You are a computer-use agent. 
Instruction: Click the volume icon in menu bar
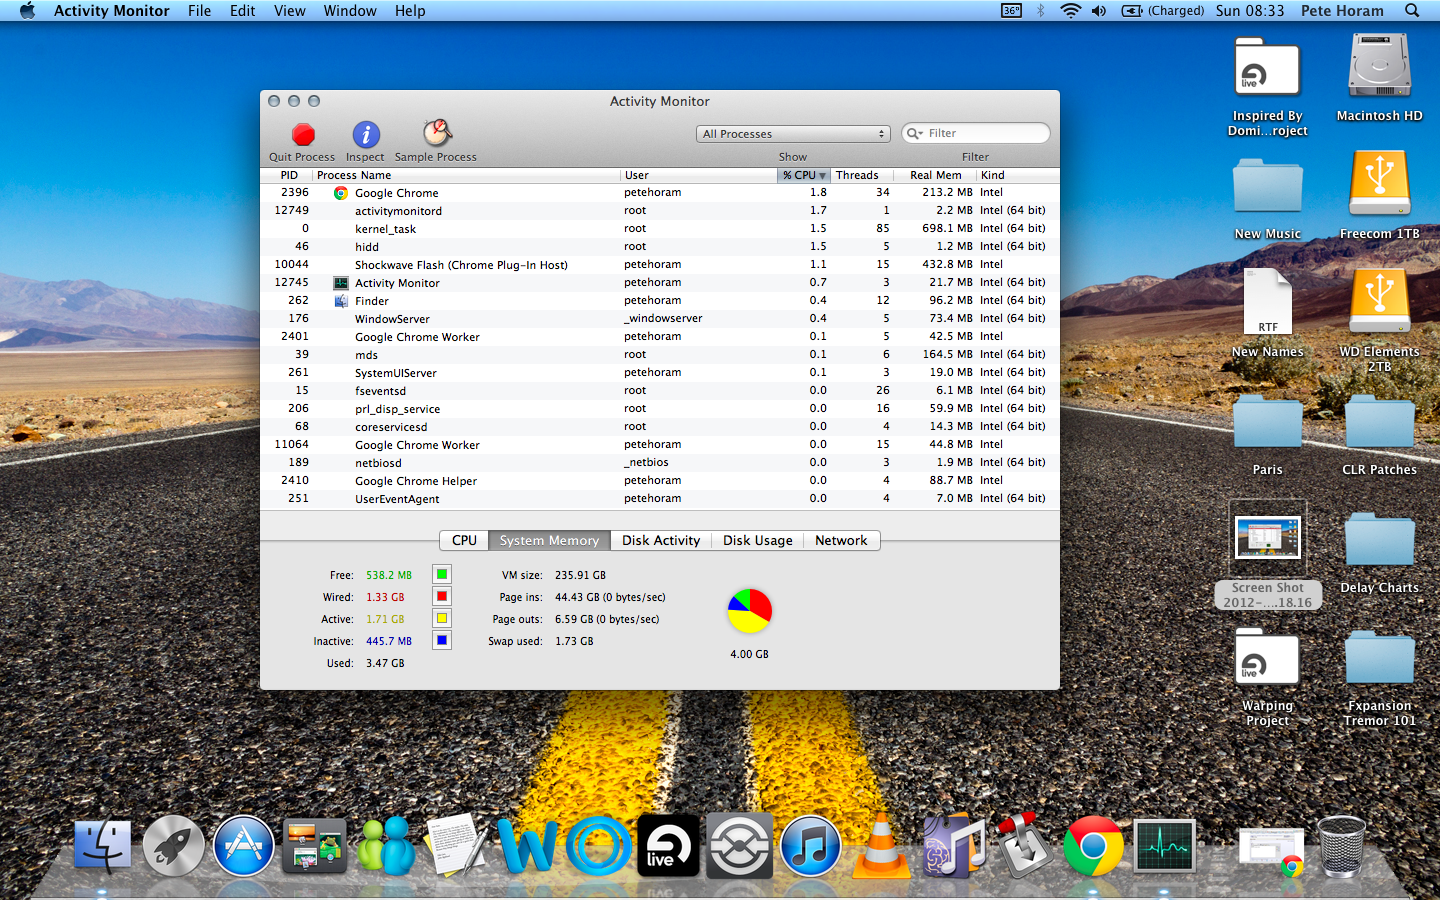[x=1099, y=11]
